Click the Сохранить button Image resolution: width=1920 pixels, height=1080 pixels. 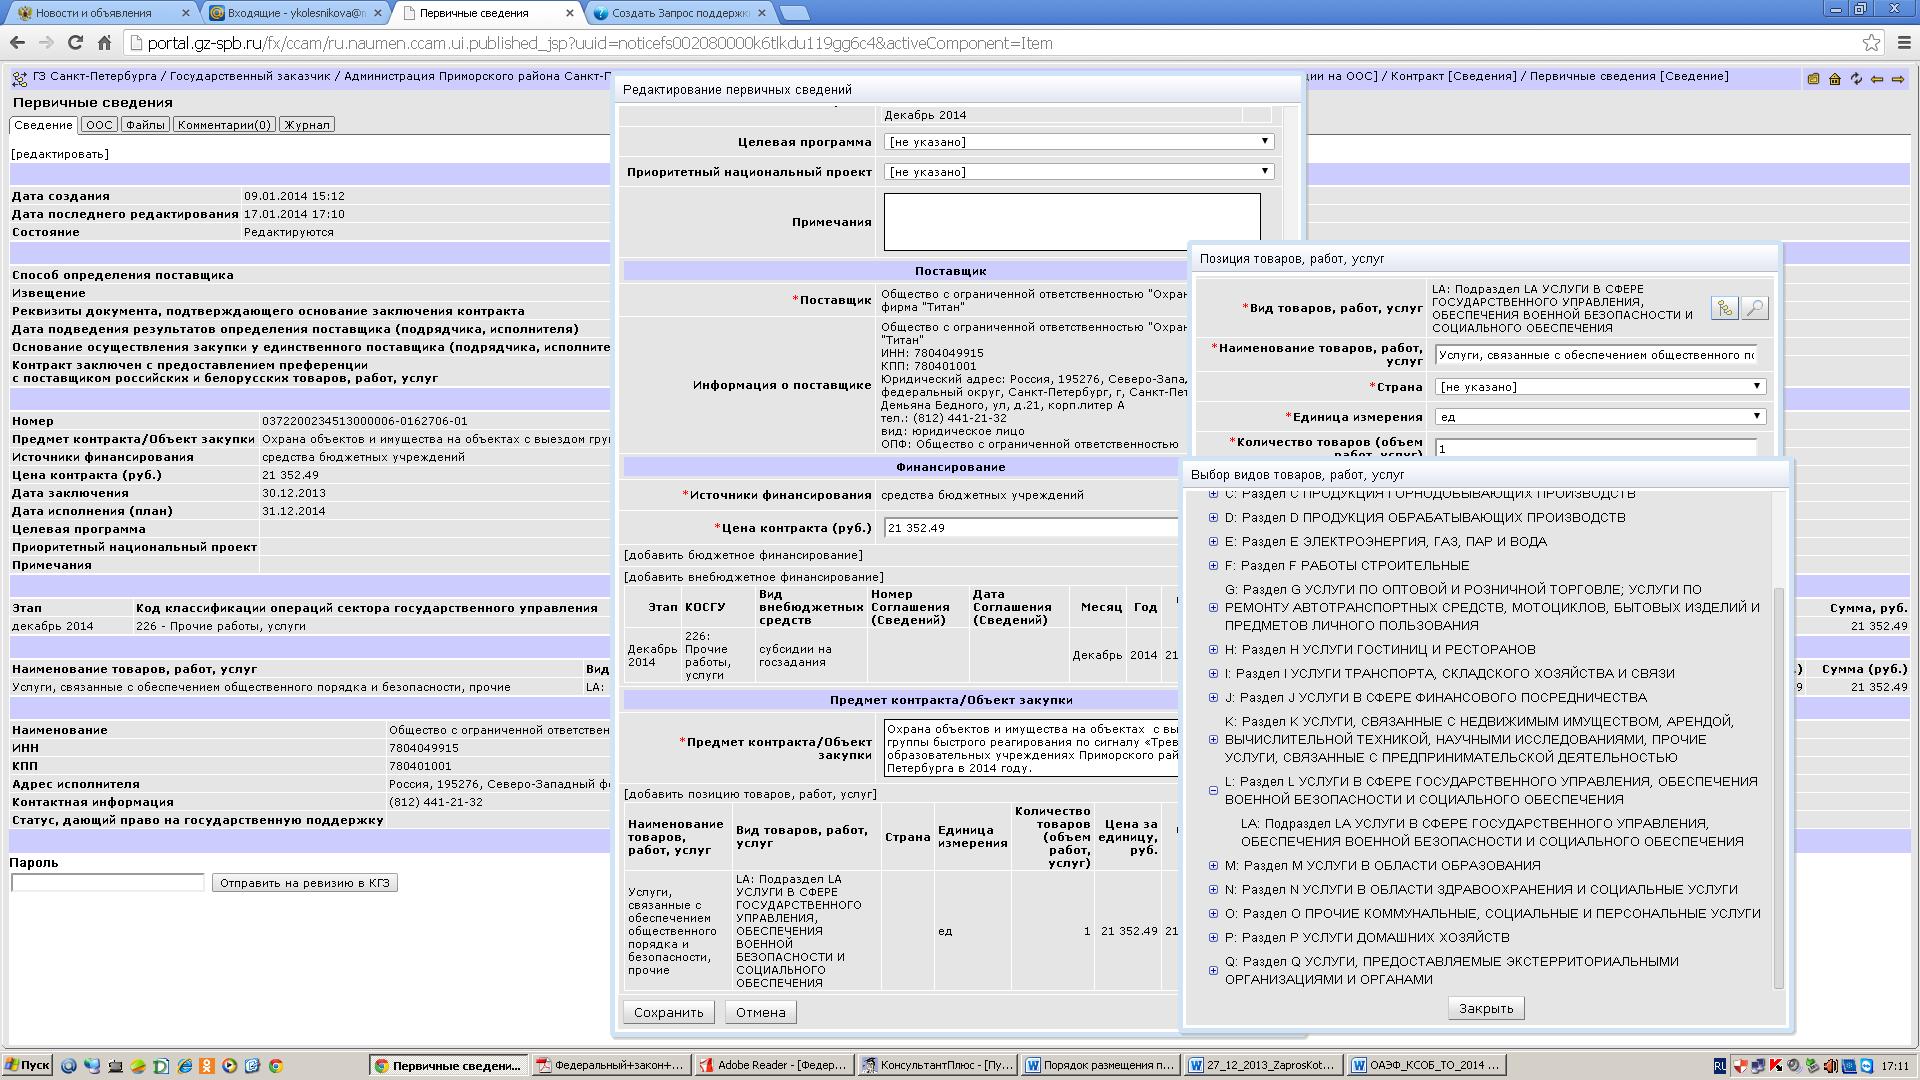click(668, 1012)
